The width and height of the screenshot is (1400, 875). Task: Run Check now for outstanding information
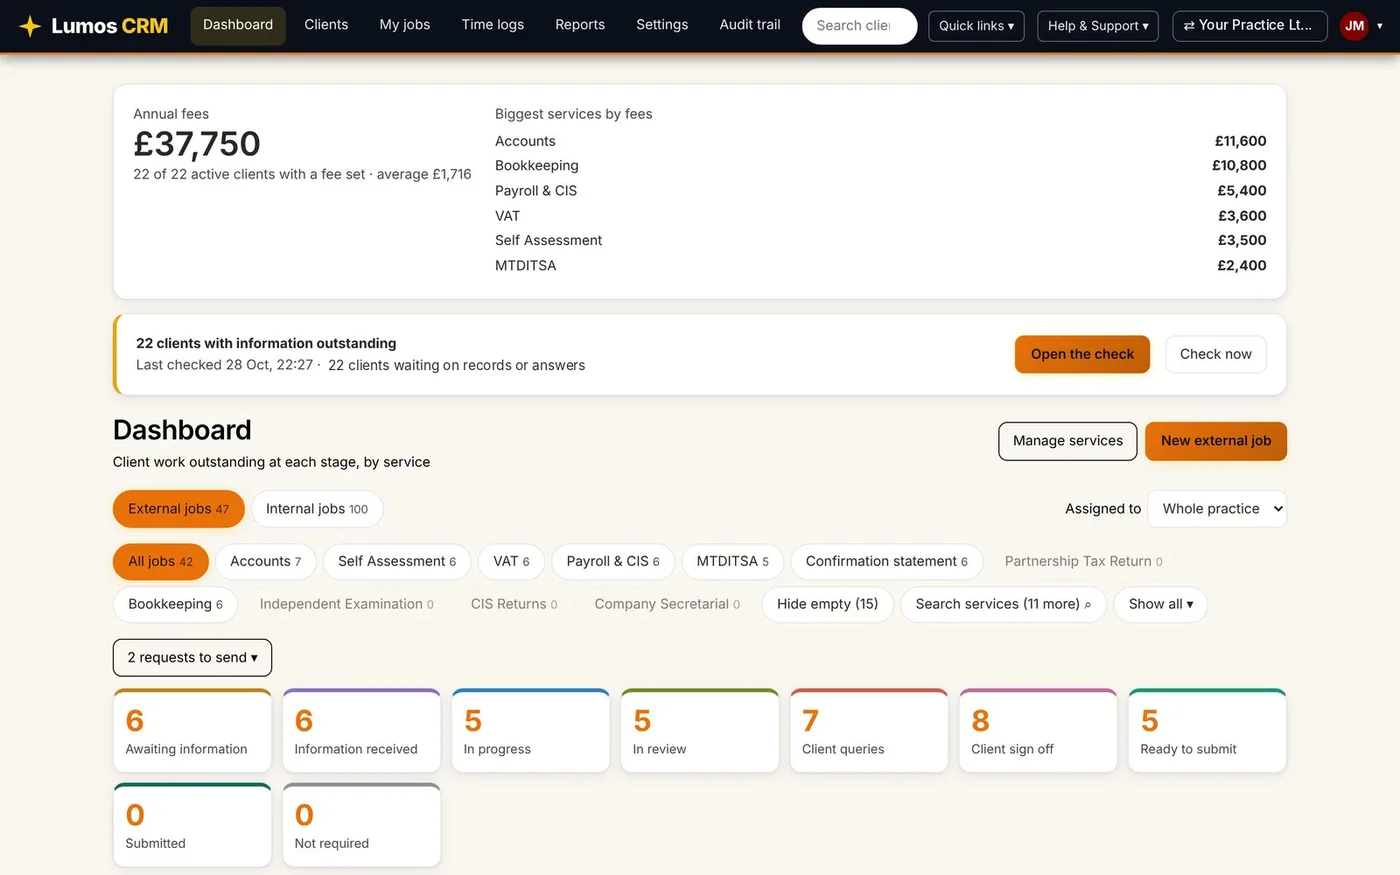point(1216,354)
